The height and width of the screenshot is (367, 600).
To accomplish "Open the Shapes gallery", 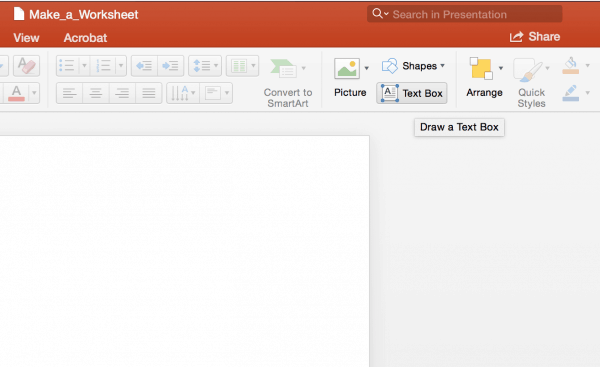I will click(414, 66).
